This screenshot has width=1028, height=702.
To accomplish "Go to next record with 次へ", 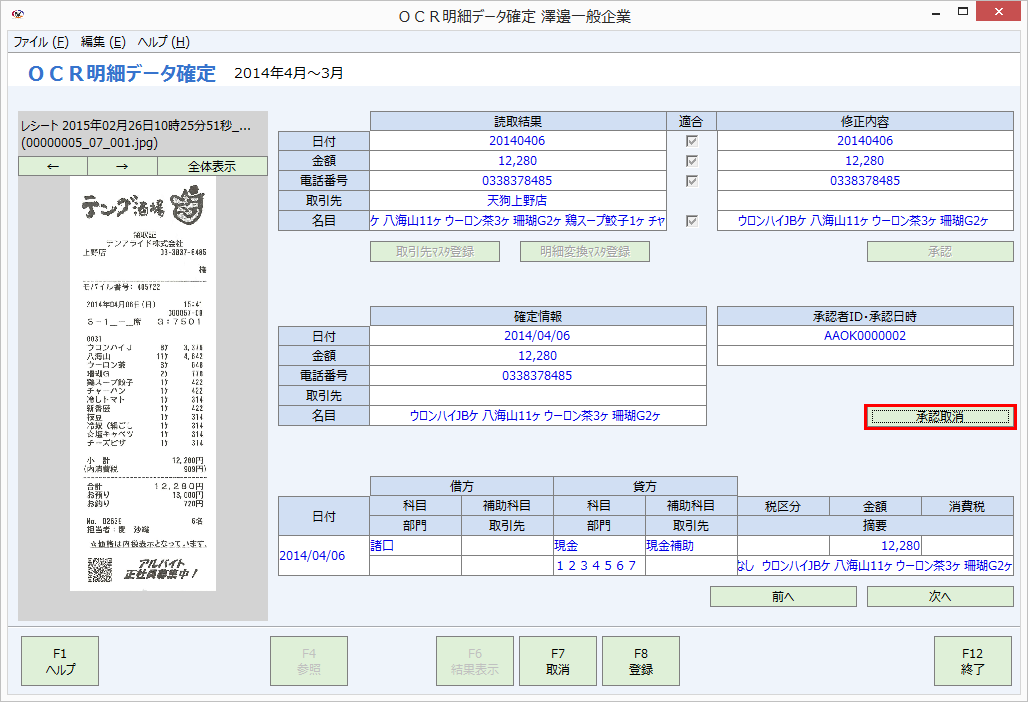I will coord(939,595).
